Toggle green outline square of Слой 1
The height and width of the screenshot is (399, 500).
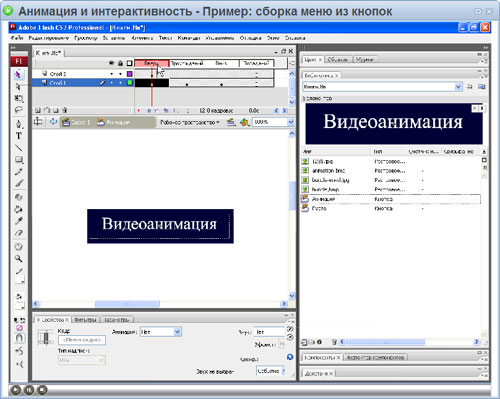click(130, 83)
